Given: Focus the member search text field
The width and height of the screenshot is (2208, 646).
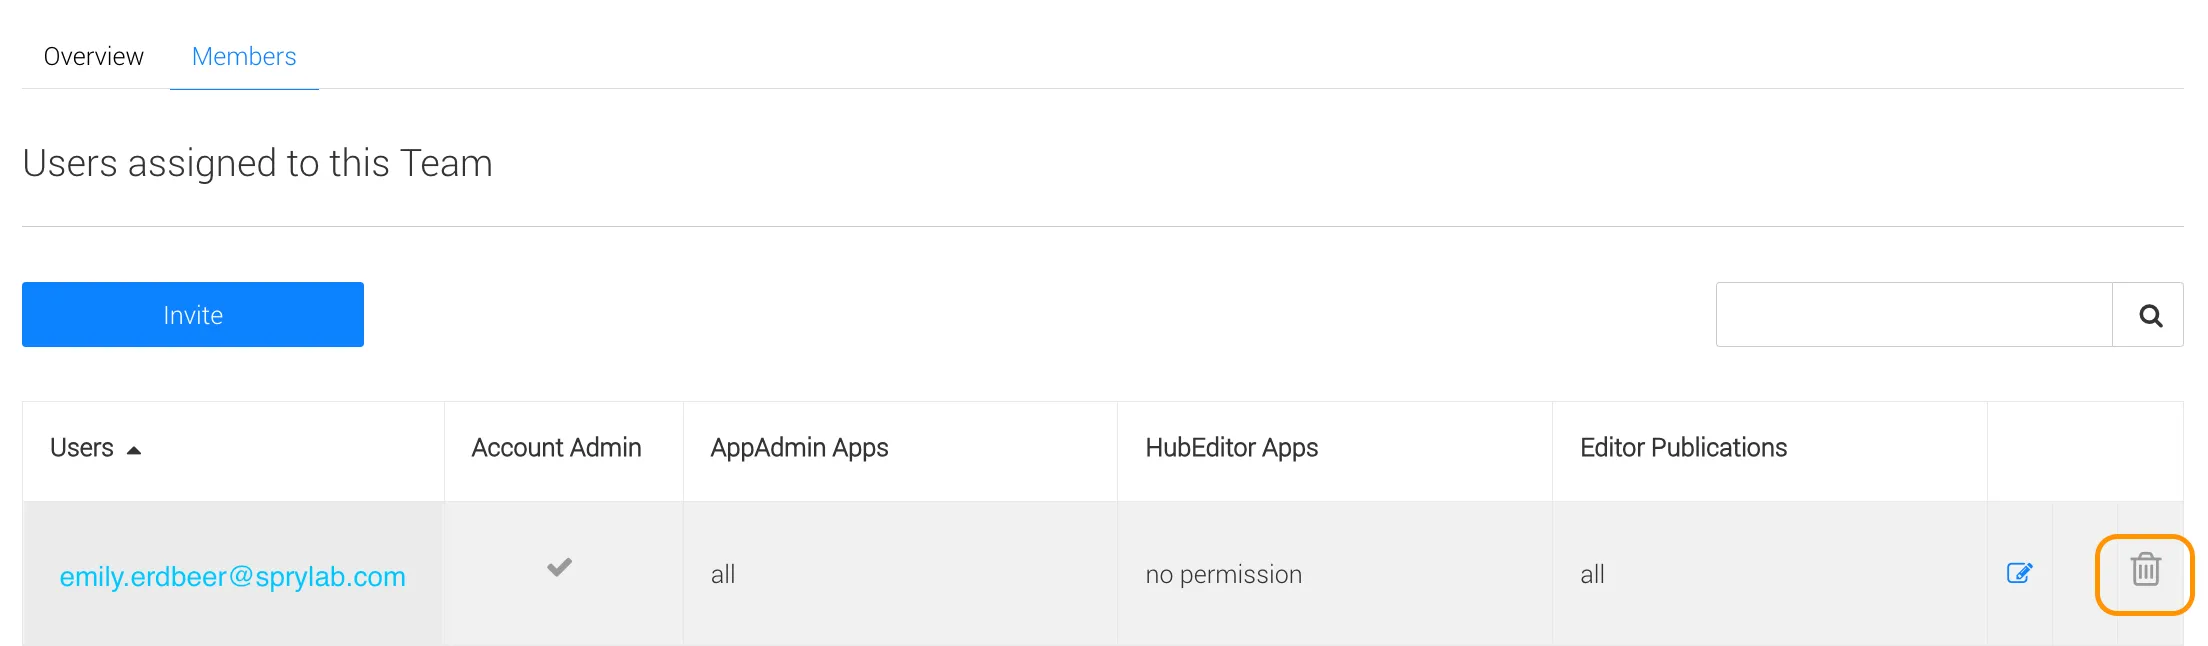Looking at the screenshot, I should (x=1914, y=315).
